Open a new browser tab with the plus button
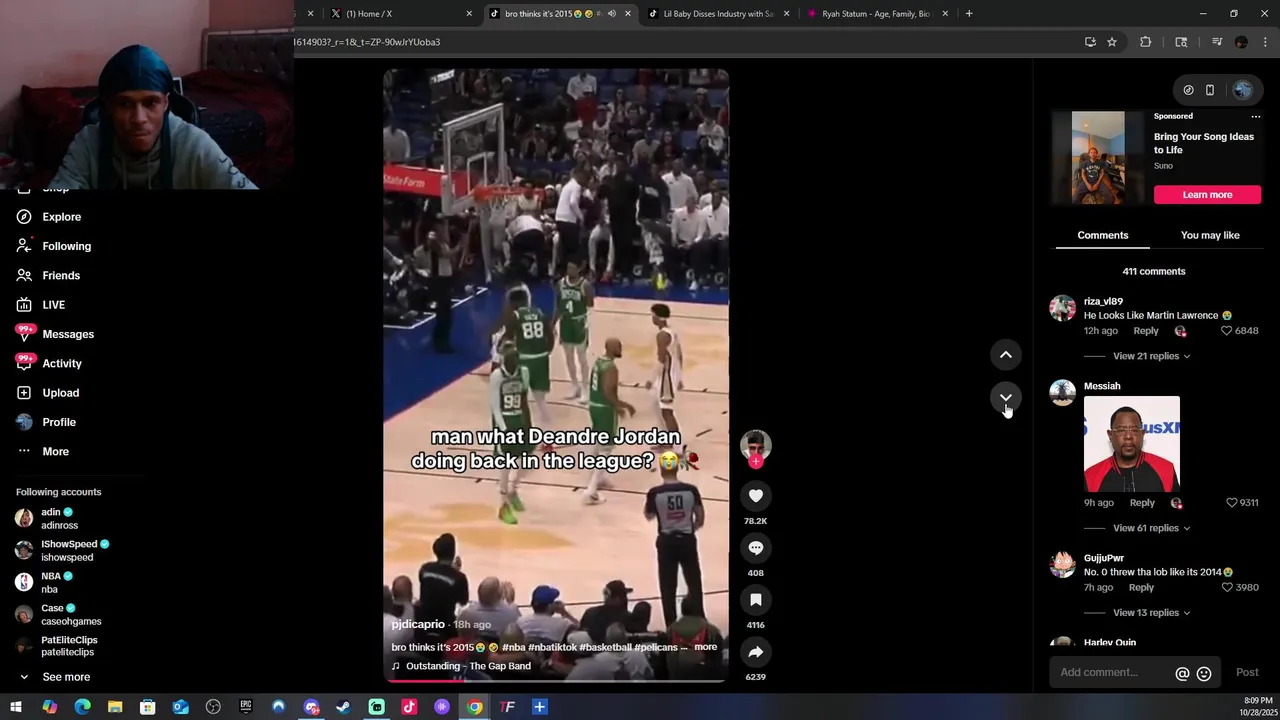The width and height of the screenshot is (1280, 720). coord(969,14)
